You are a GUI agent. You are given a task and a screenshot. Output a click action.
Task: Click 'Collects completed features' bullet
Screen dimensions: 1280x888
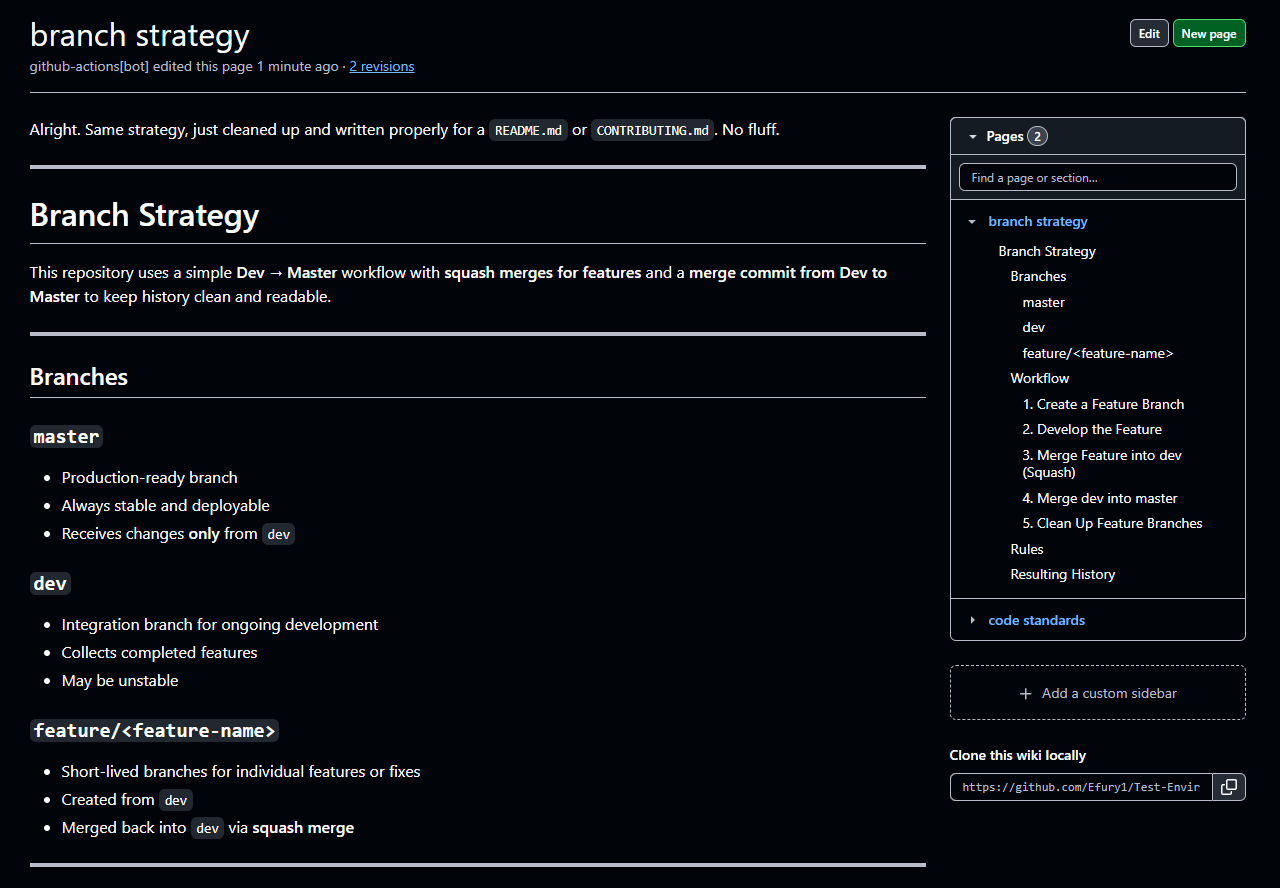pyautogui.click(x=160, y=653)
